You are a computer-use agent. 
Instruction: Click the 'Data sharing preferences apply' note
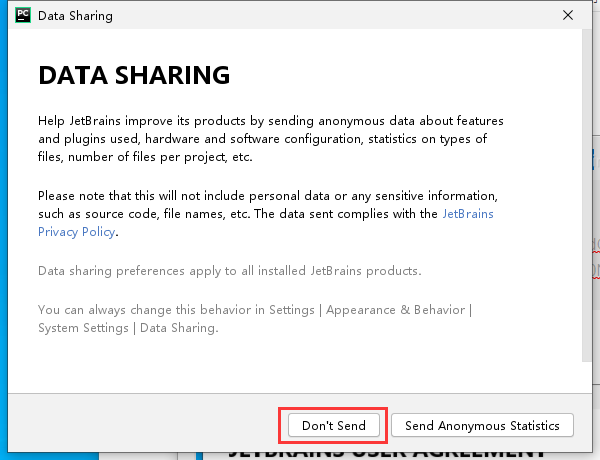[x=230, y=271]
